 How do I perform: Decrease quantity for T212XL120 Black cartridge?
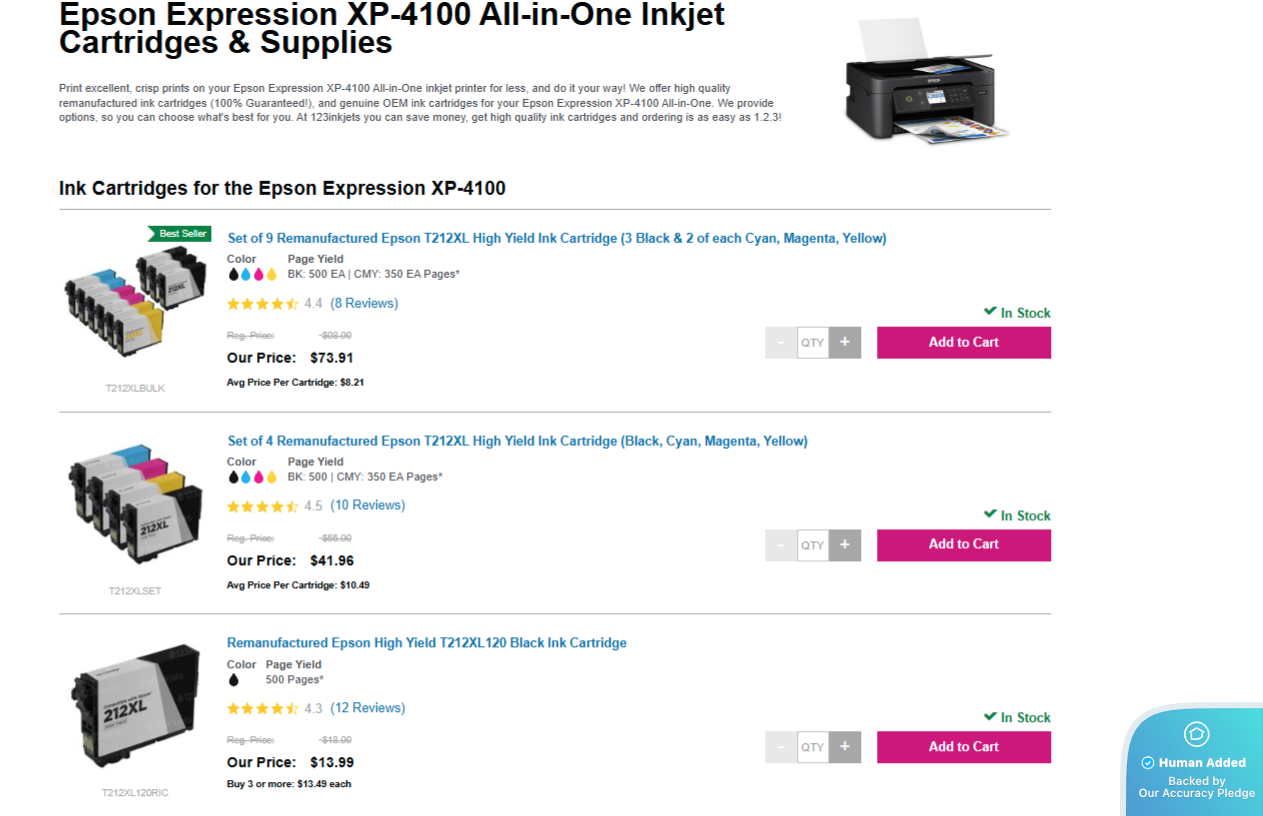coord(781,747)
